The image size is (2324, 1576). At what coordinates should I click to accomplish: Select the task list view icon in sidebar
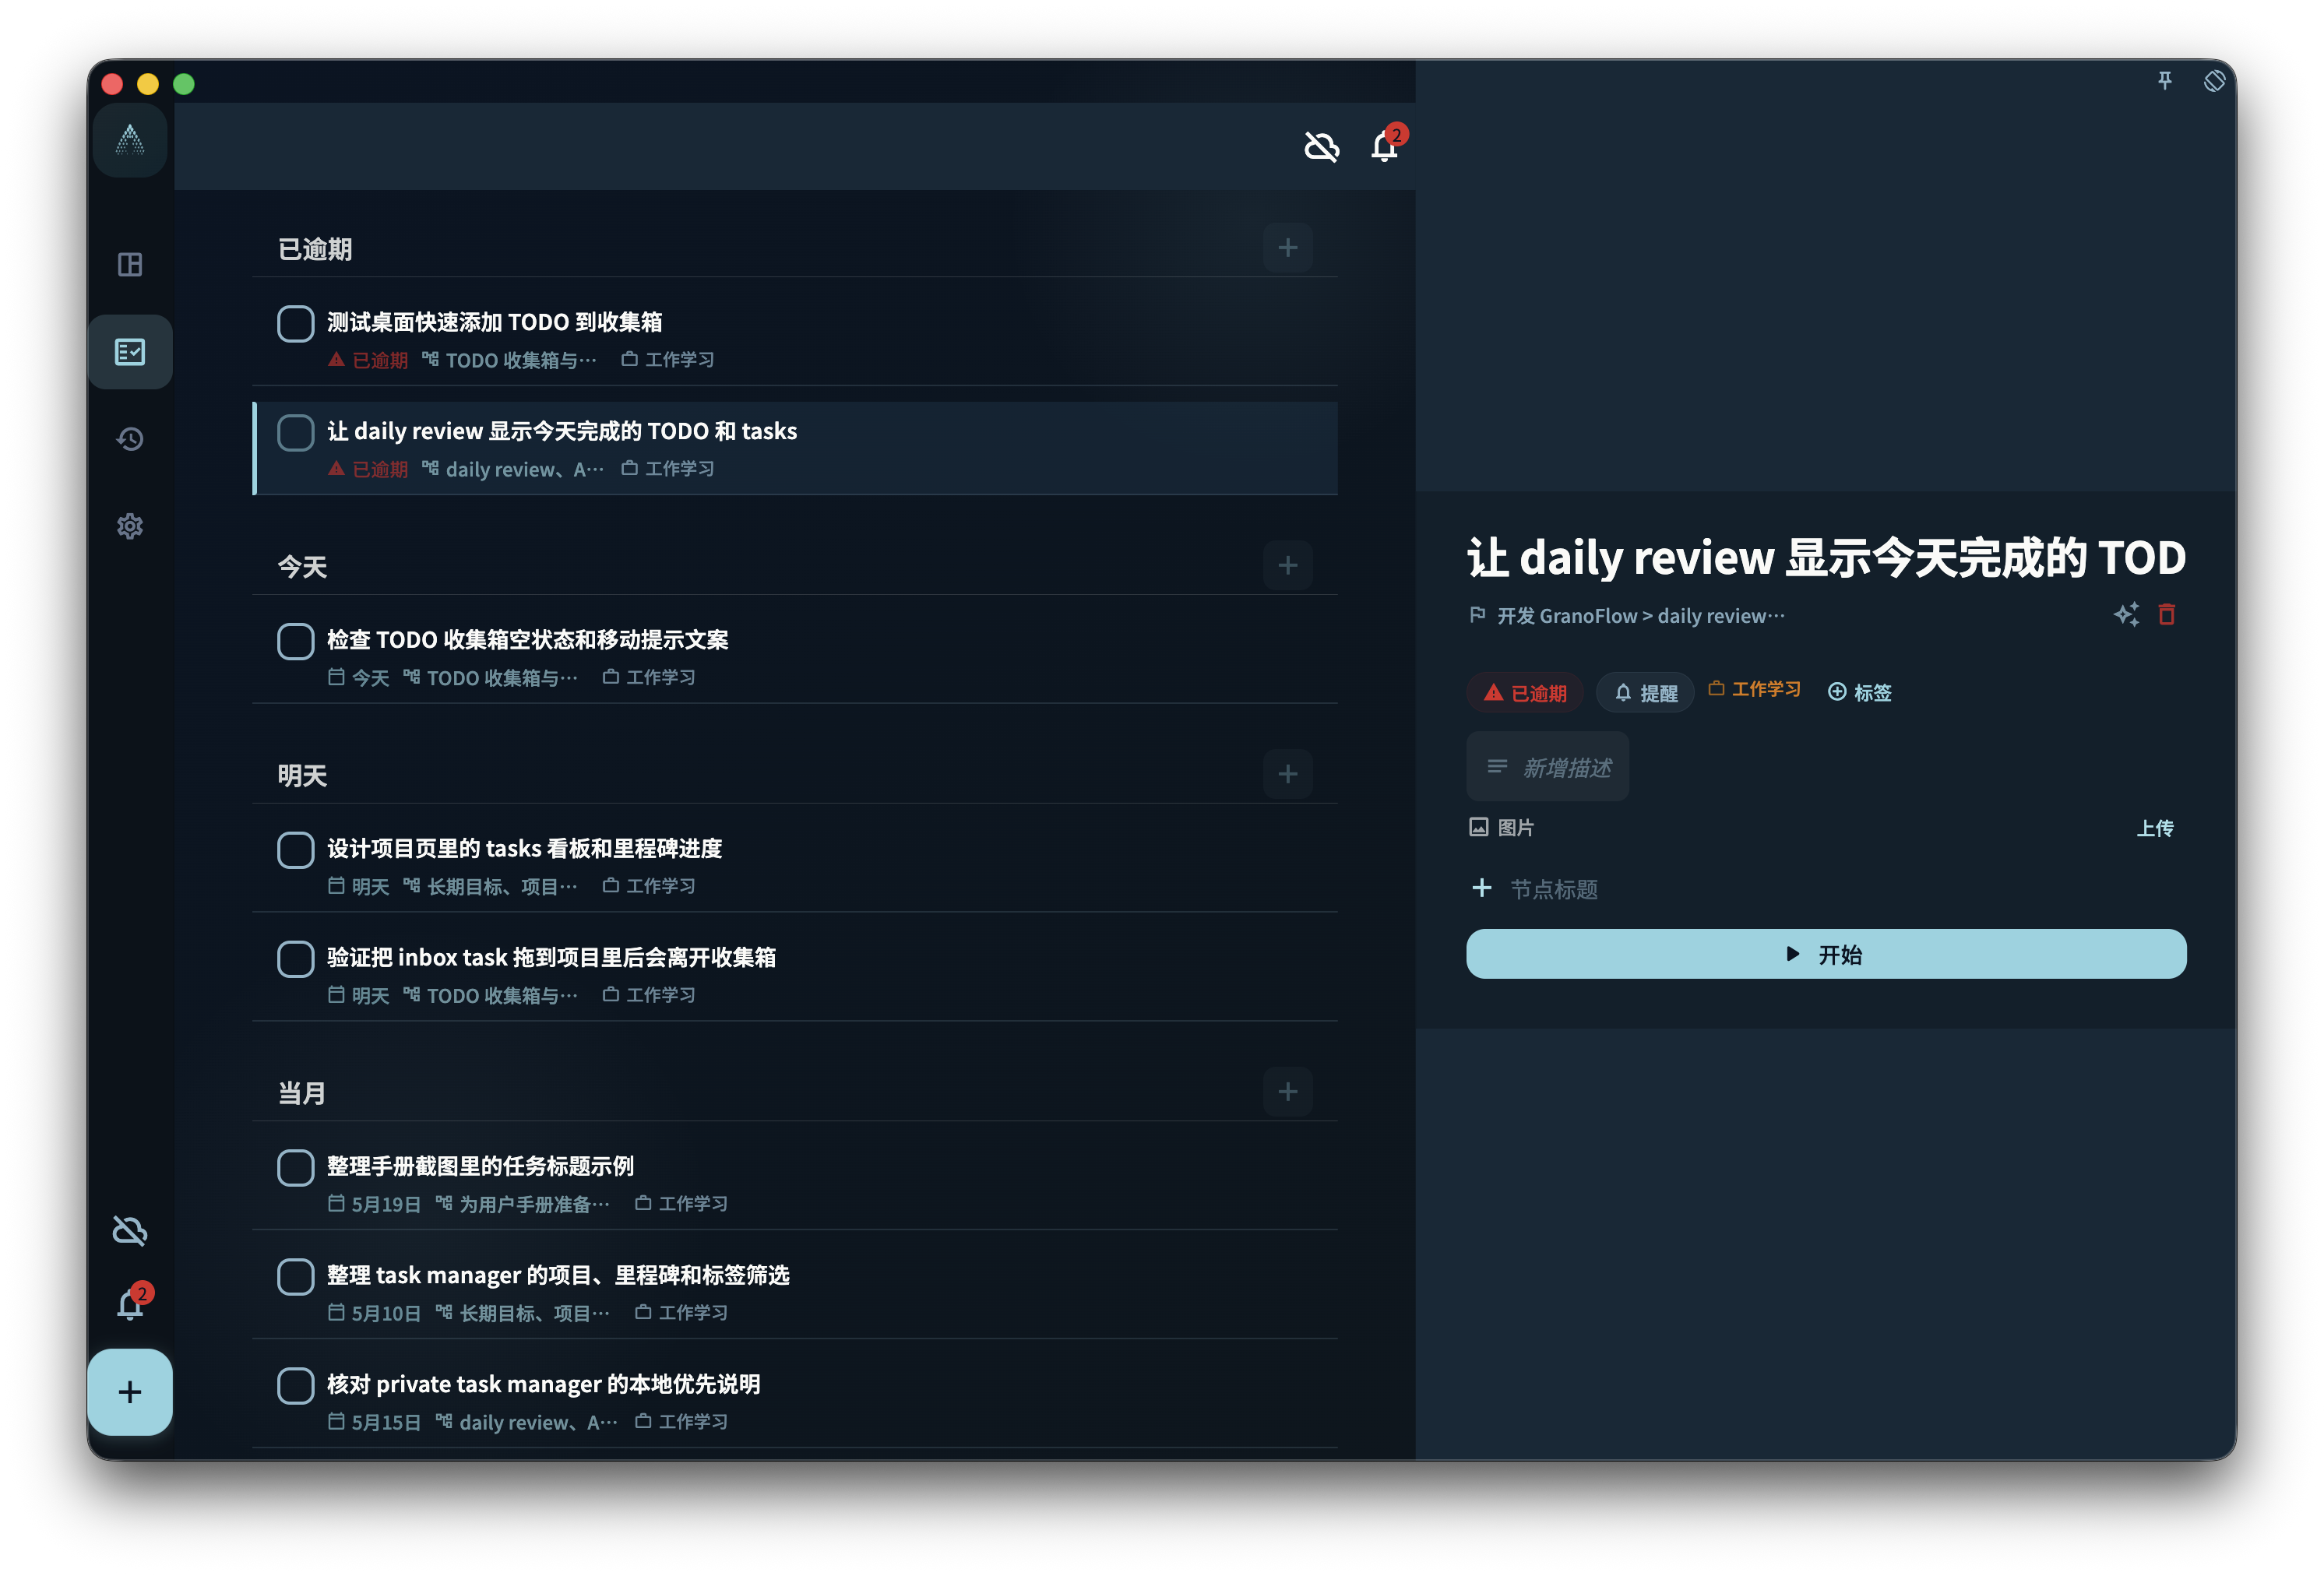point(130,352)
